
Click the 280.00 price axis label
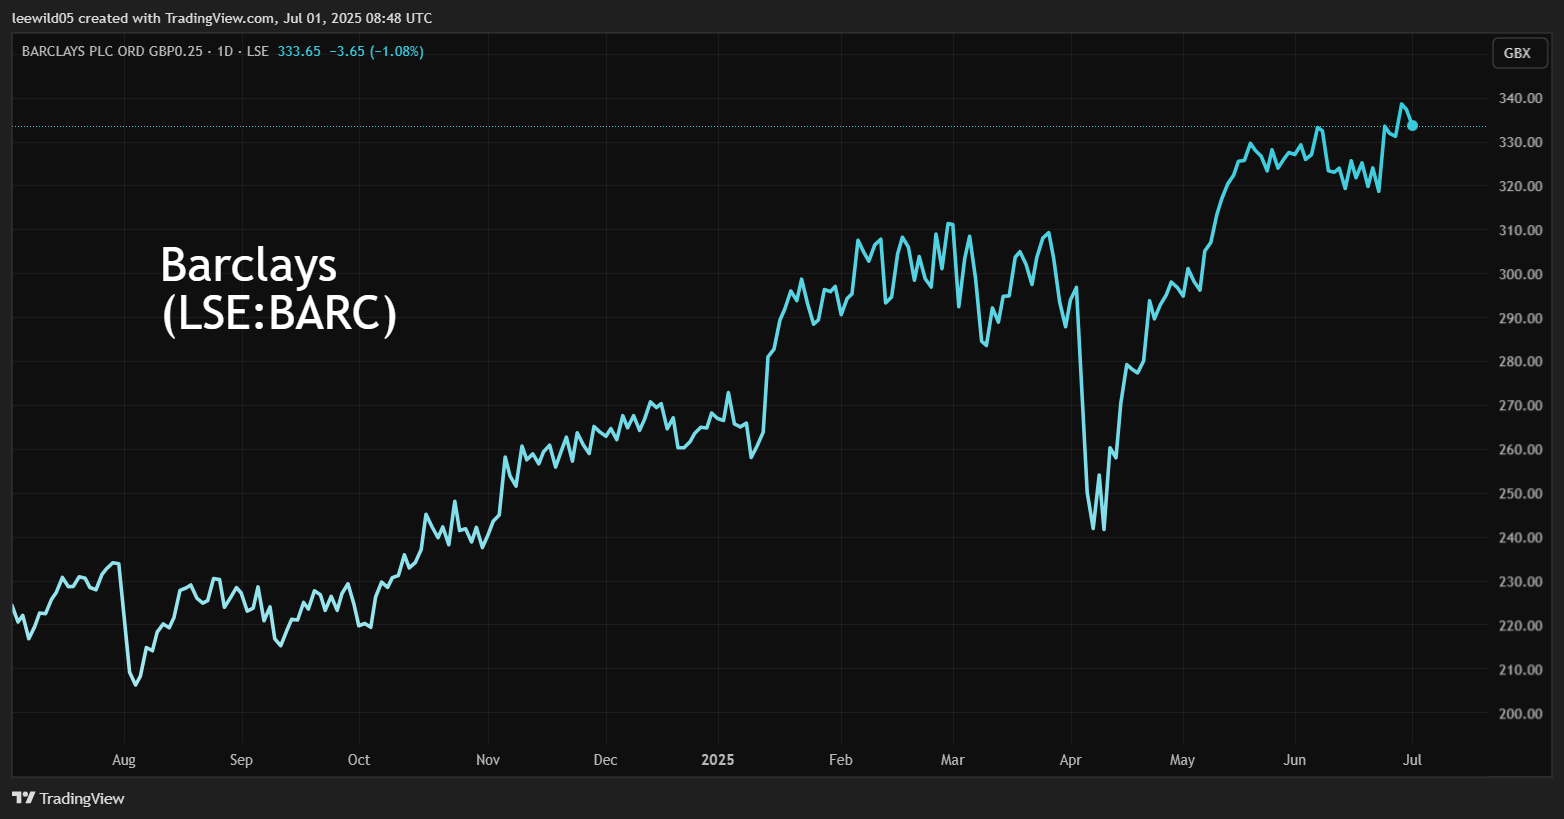click(1520, 361)
